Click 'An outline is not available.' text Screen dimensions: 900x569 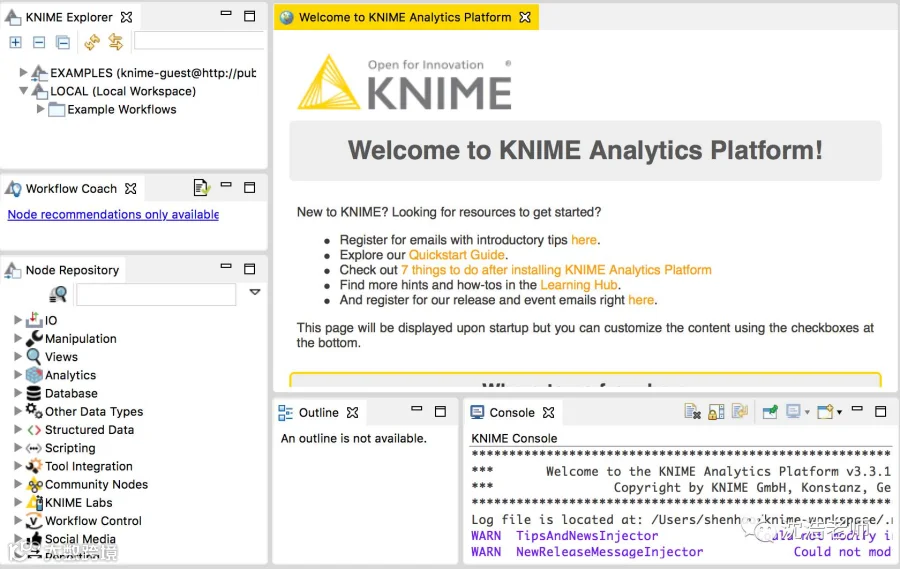(354, 438)
